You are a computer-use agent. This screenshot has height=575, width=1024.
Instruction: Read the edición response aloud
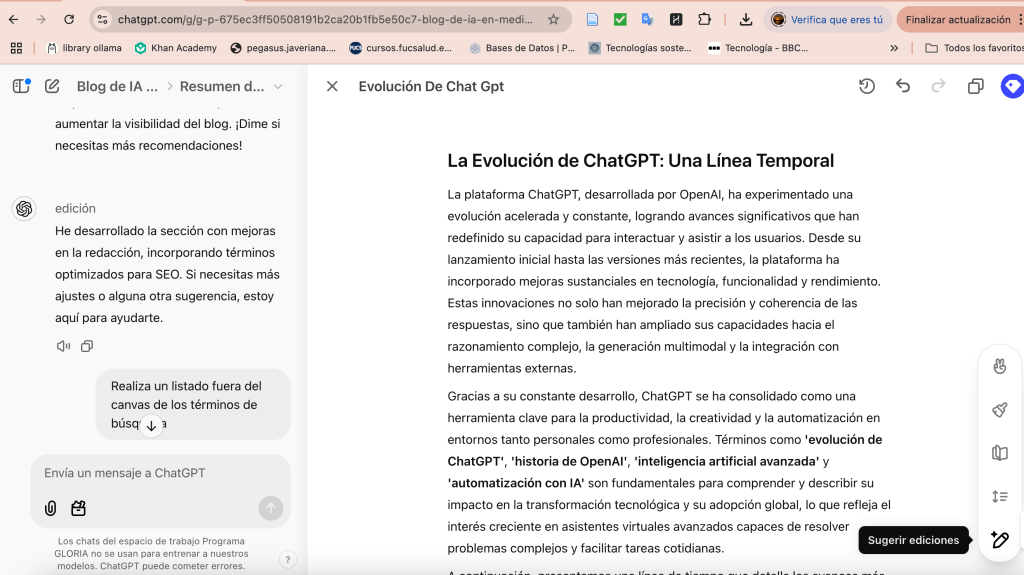click(63, 346)
